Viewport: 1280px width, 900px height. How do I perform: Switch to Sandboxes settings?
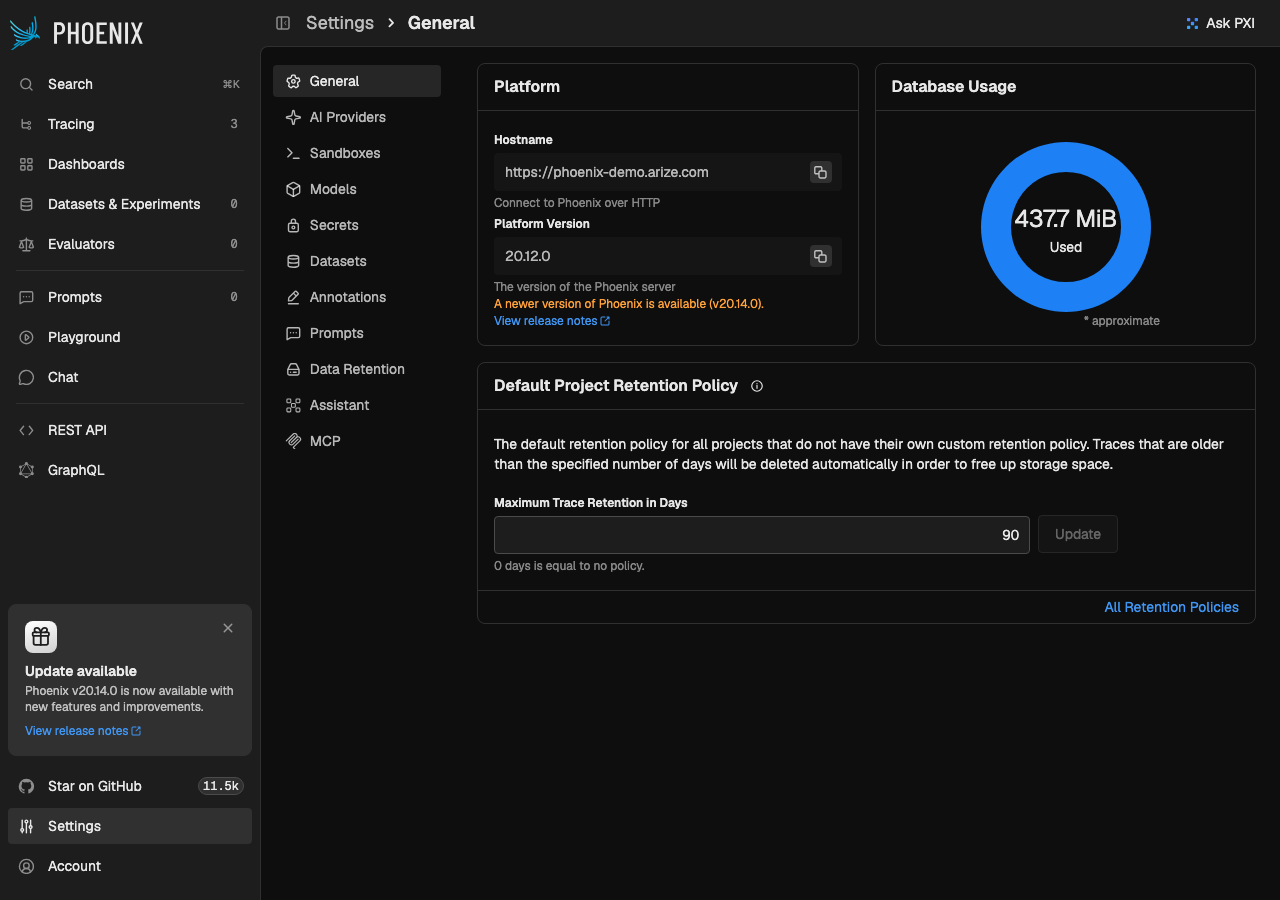point(357,153)
